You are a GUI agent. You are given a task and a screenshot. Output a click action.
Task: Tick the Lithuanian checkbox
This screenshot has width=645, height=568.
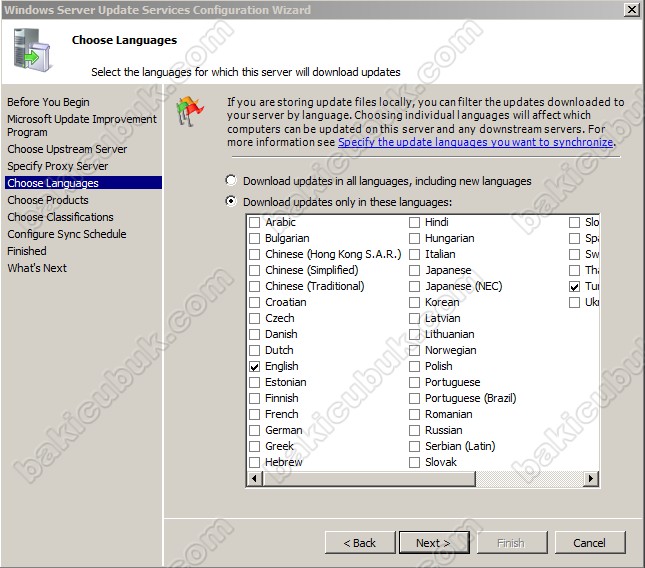point(414,334)
